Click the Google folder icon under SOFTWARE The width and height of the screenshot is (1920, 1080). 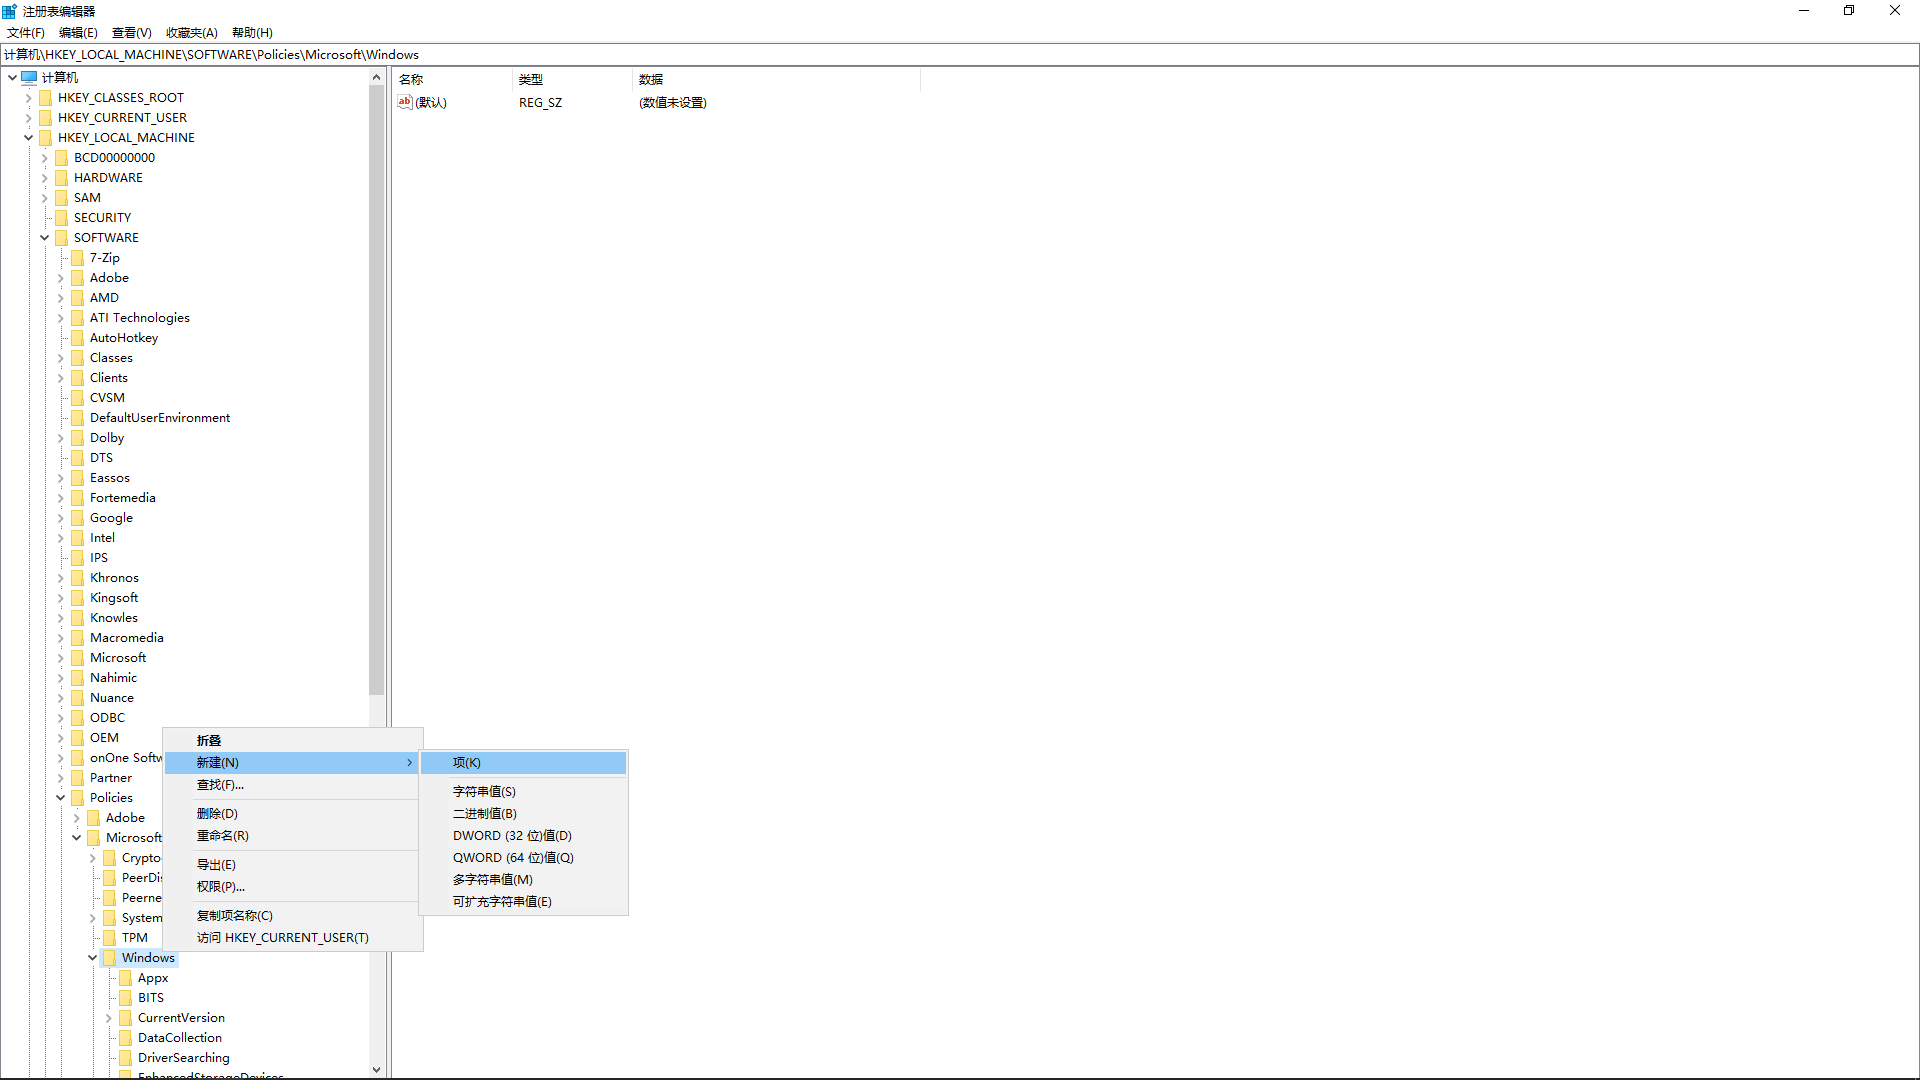click(78, 517)
